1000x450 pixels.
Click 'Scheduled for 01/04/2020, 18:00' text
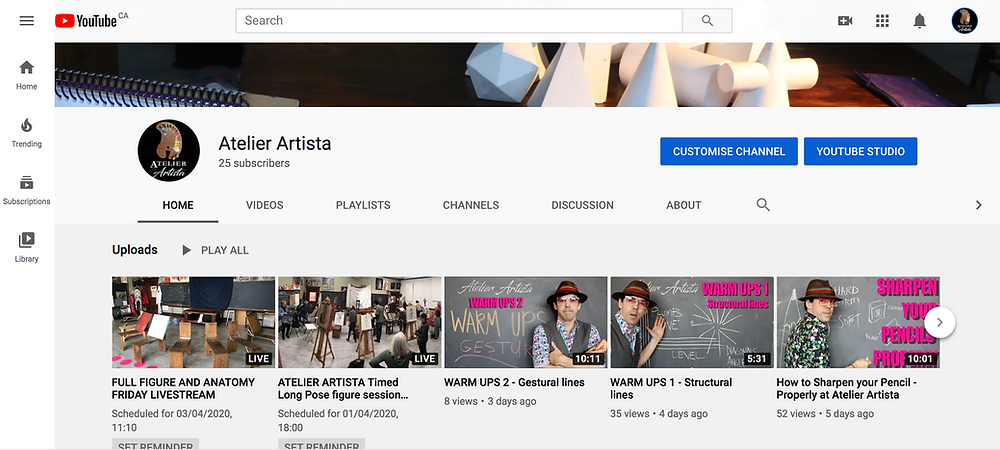[338, 421]
